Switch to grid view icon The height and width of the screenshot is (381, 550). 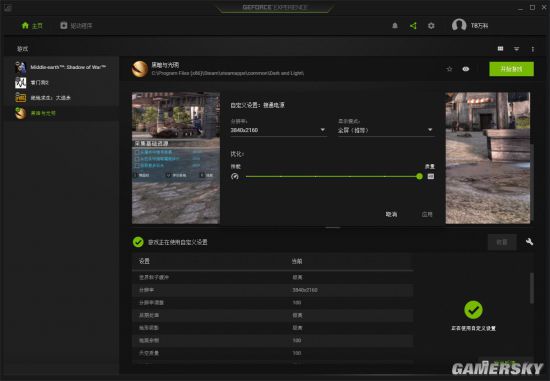(x=500, y=49)
